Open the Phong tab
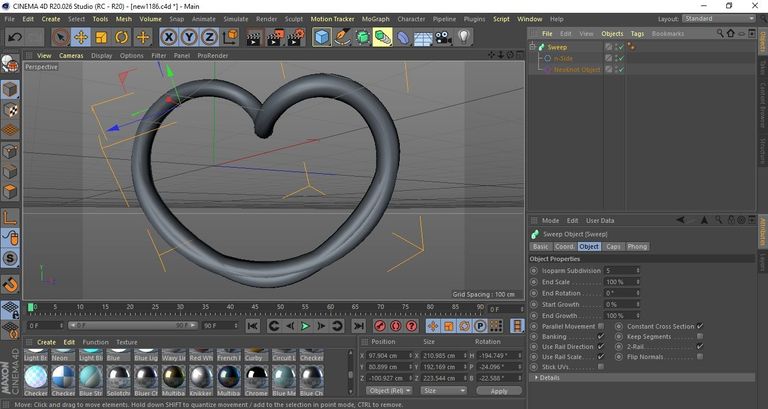 637,247
